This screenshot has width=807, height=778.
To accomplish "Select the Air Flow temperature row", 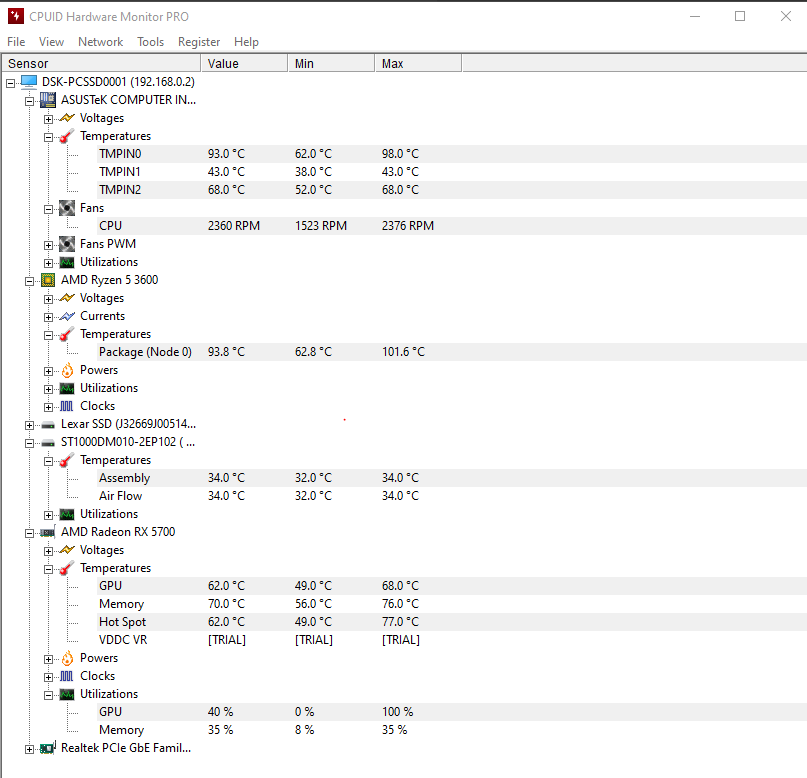I will click(x=452, y=496).
